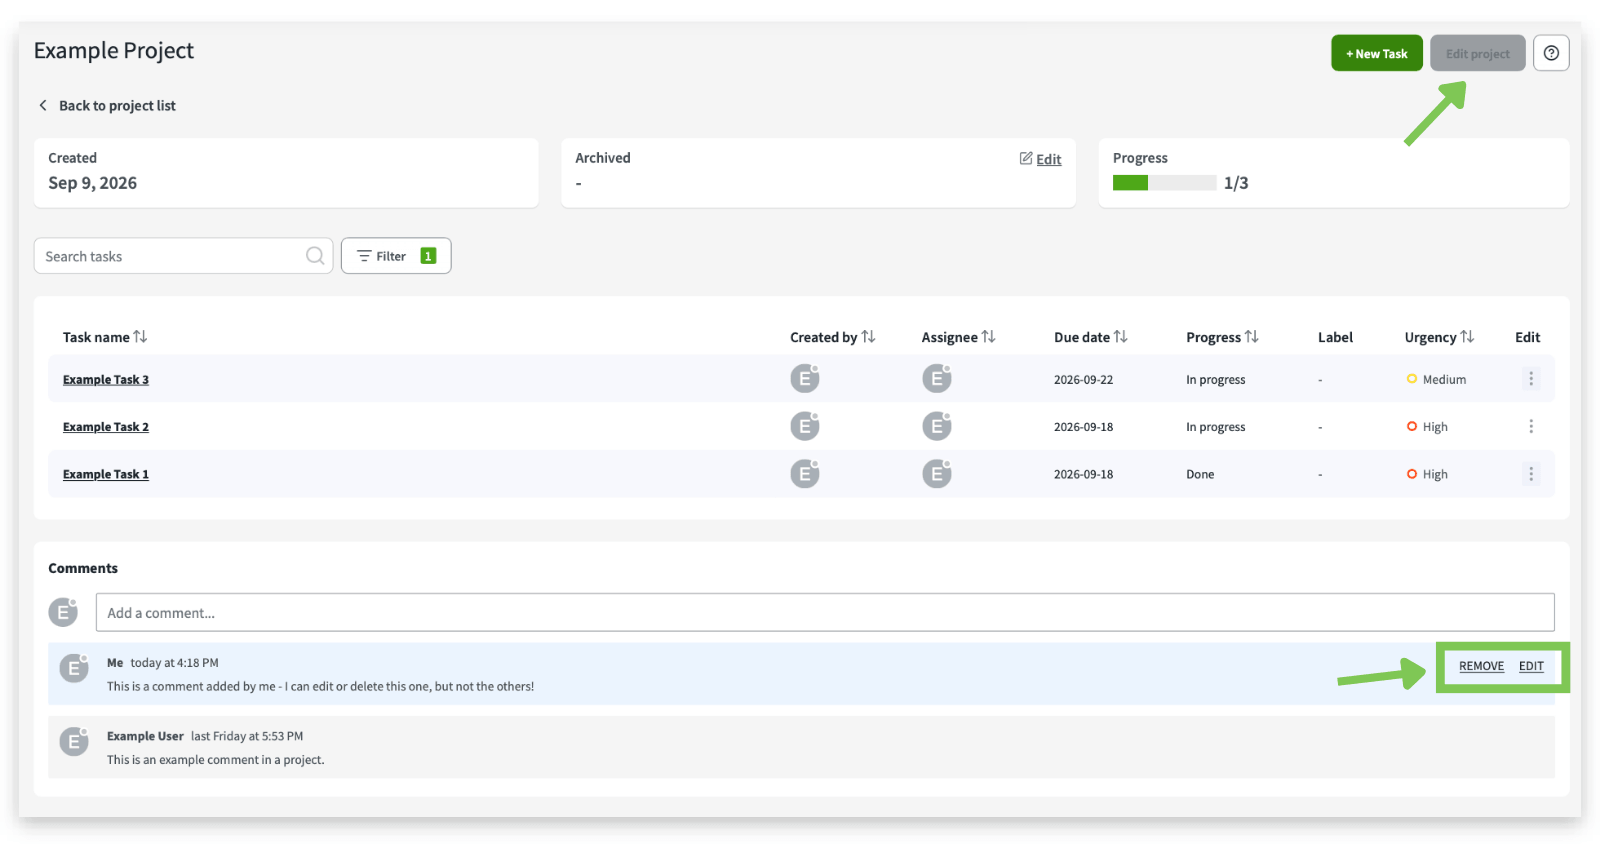Click the avatar on the Me comment
The width and height of the screenshot is (1600, 854).
point(74,668)
